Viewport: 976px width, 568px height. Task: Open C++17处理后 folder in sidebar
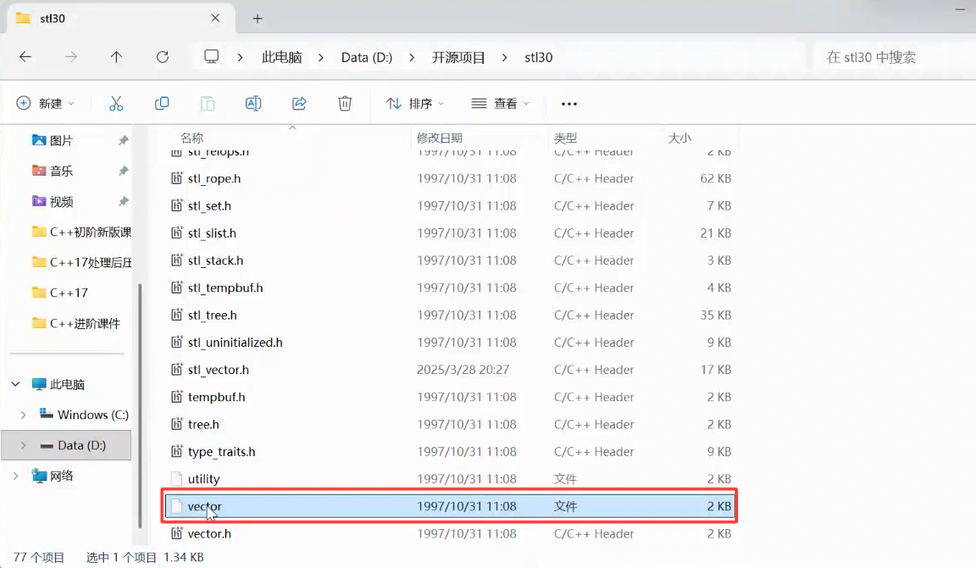point(81,263)
